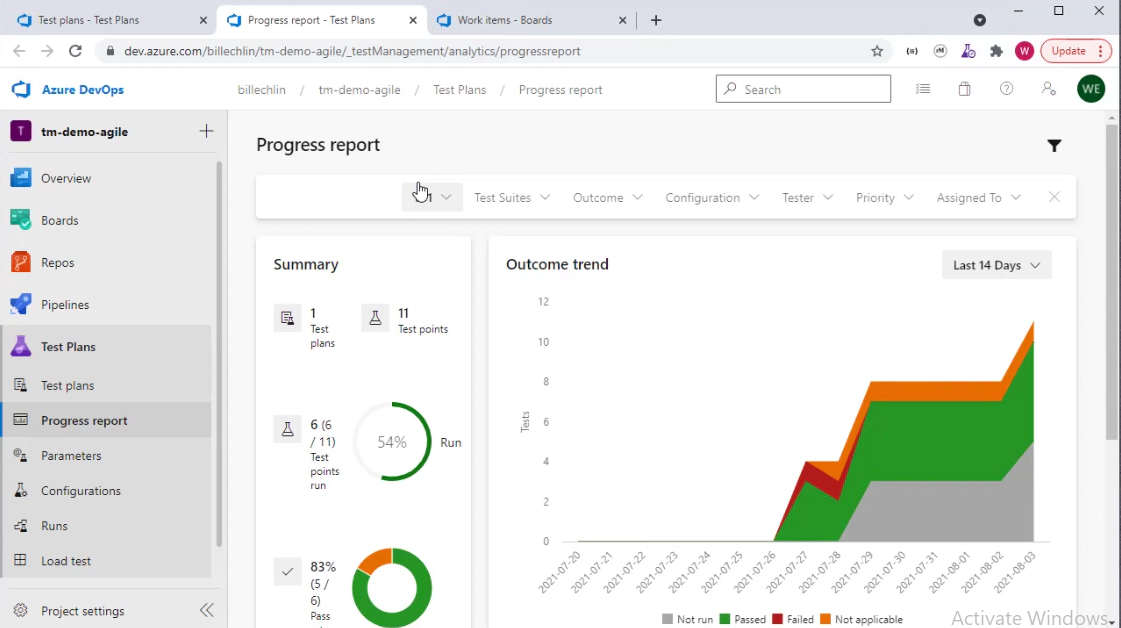Open Project settings link

click(x=82, y=611)
